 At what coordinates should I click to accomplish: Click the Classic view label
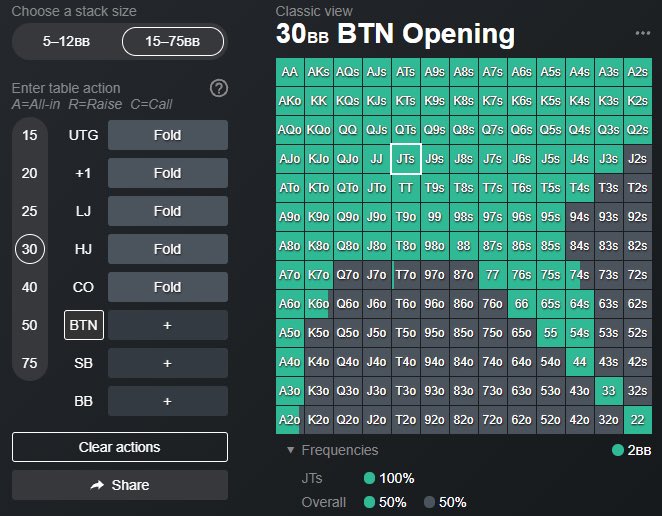coord(314,11)
